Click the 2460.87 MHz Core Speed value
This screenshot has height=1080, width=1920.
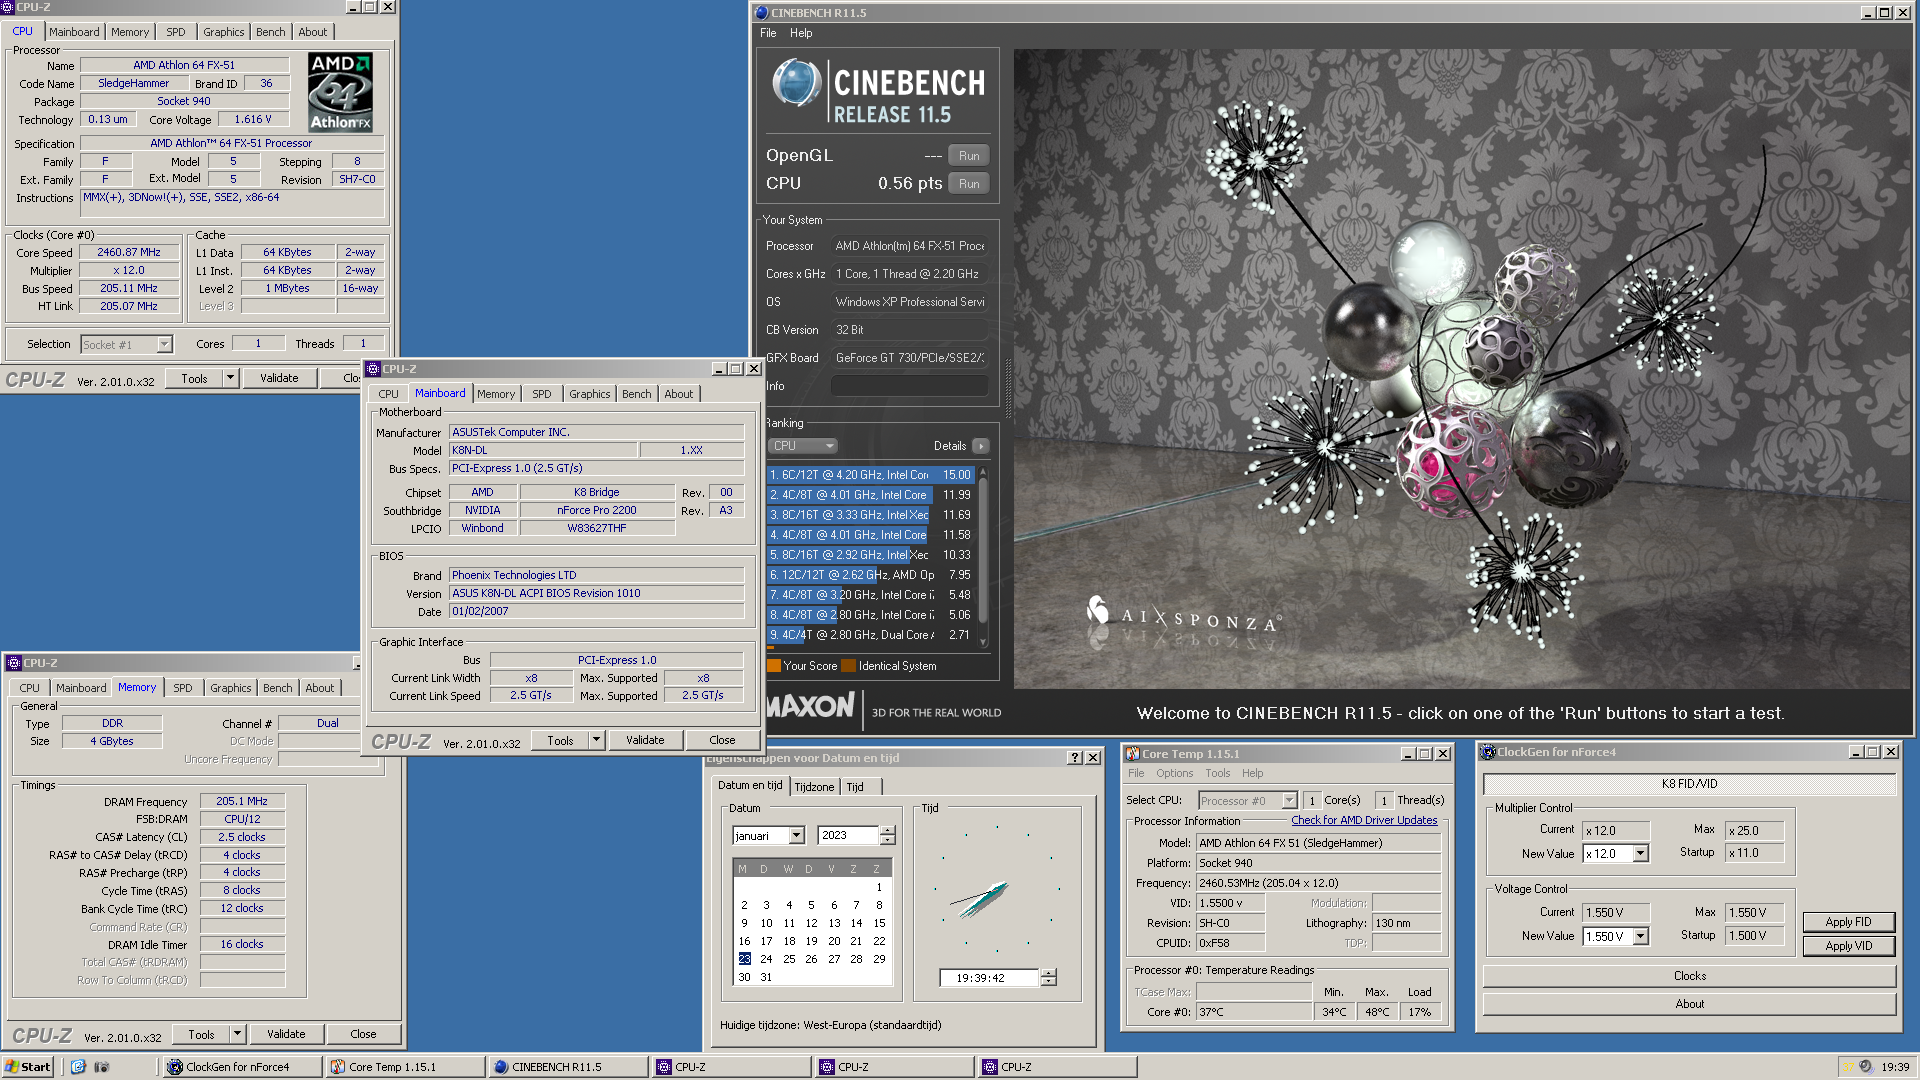click(129, 253)
